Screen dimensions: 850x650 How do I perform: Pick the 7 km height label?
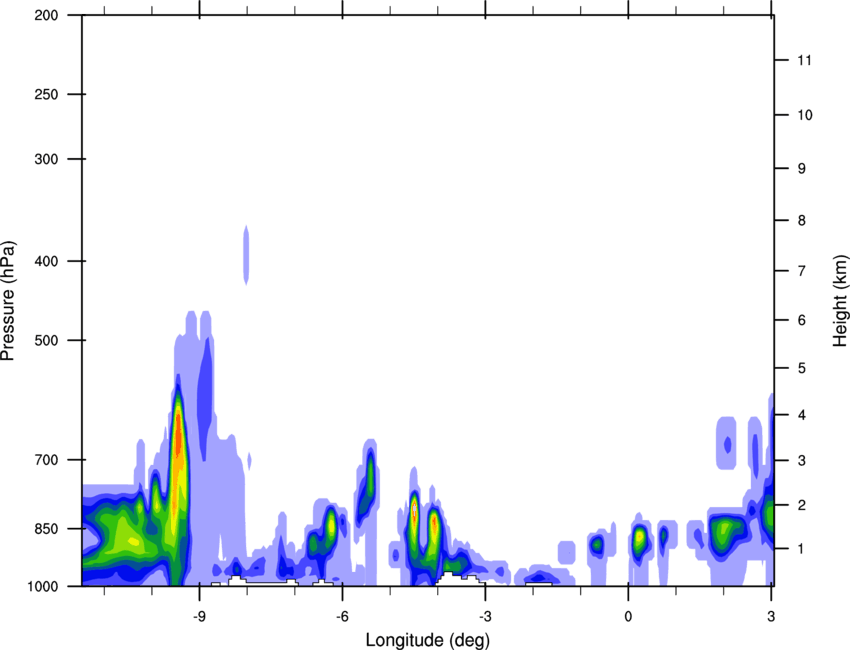(802, 271)
